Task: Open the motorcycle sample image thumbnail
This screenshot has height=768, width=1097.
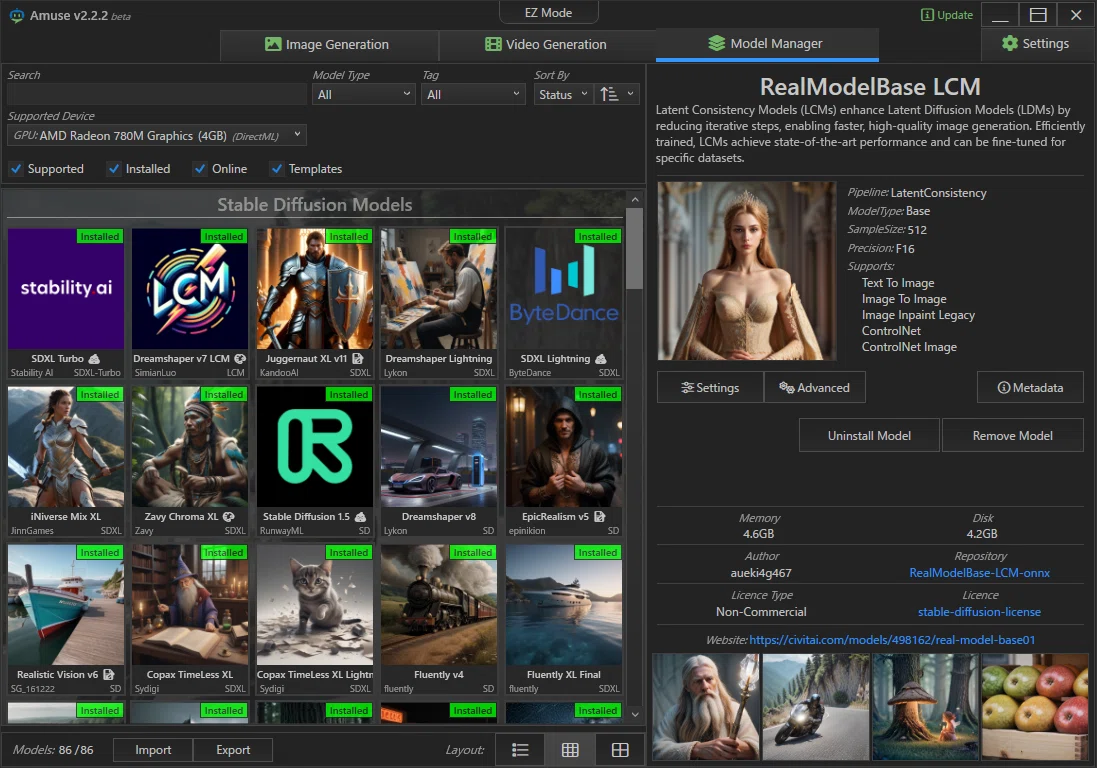Action: click(816, 706)
